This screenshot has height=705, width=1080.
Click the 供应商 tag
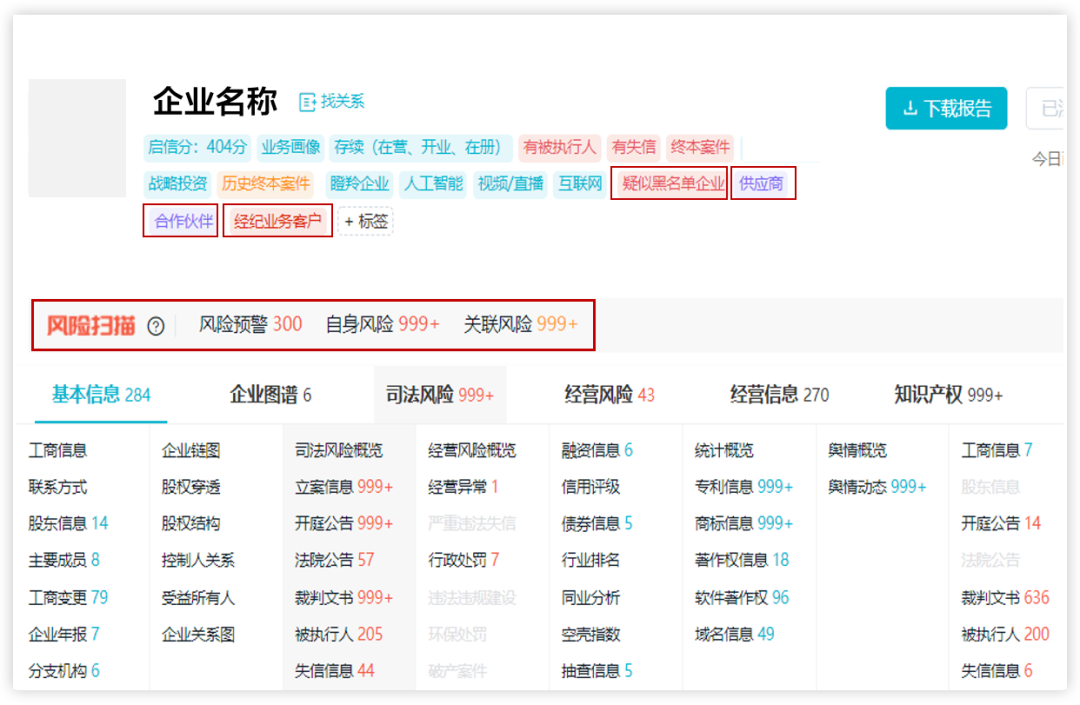coord(761,184)
